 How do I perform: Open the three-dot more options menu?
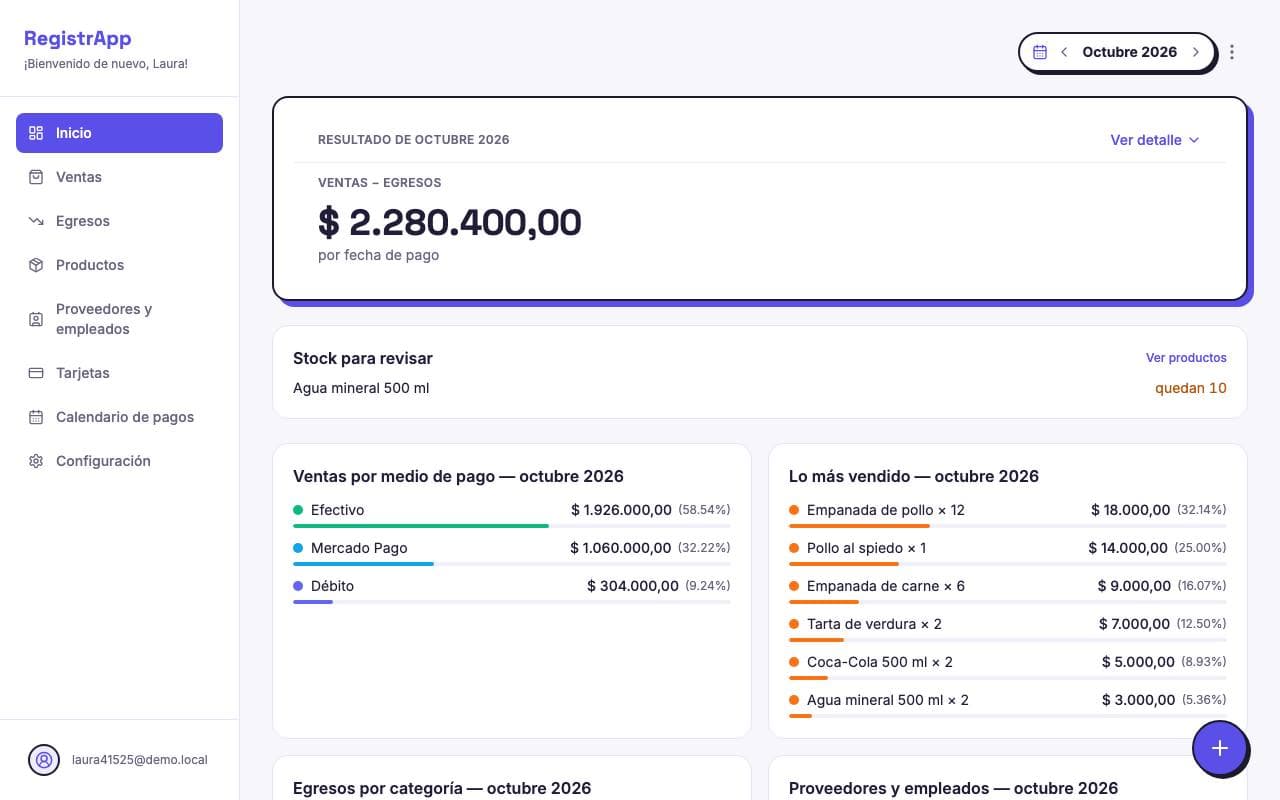[1232, 52]
